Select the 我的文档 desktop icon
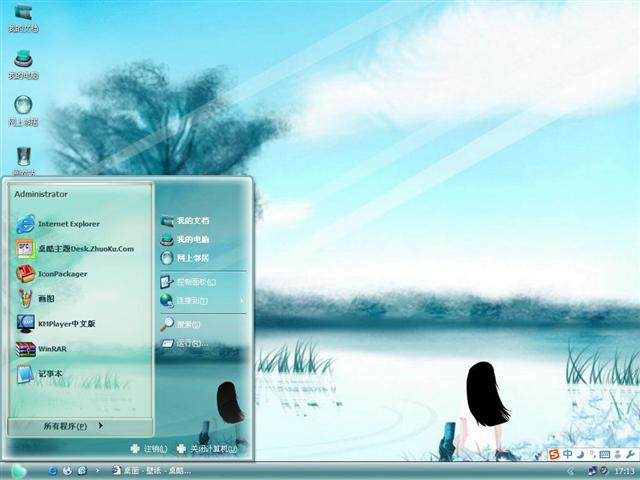640x480 pixels. [x=24, y=18]
